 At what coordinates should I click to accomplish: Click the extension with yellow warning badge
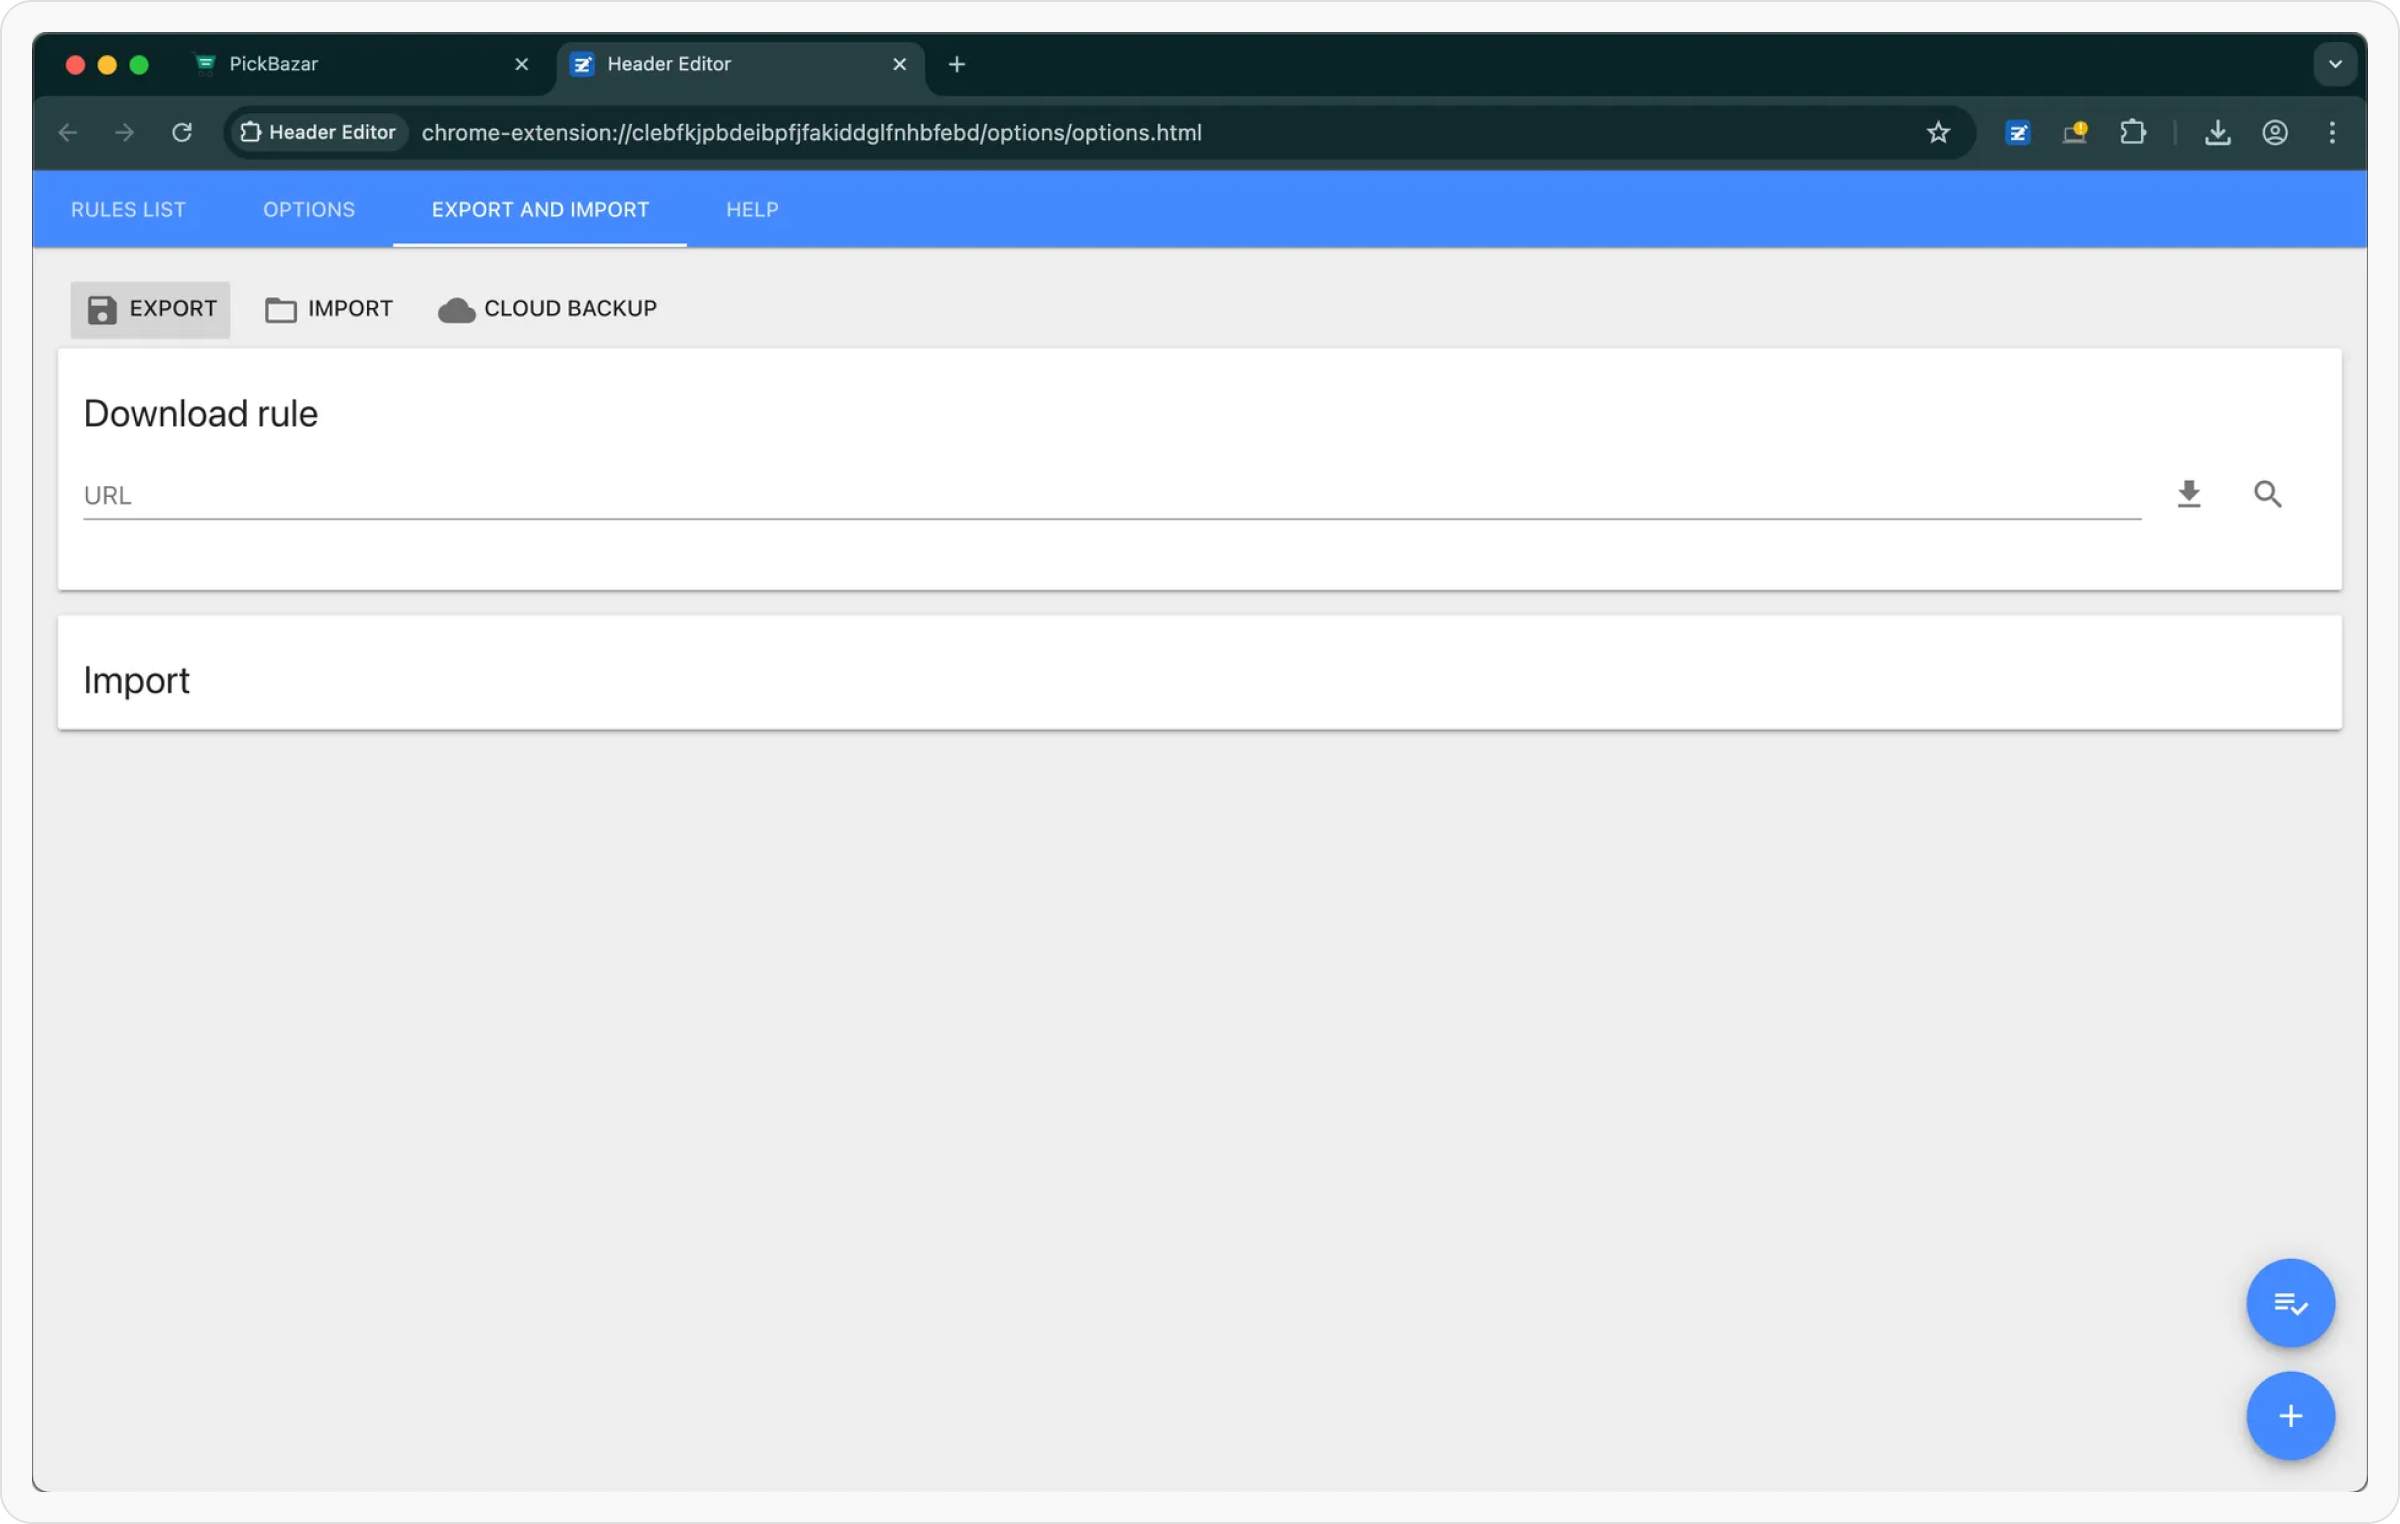[x=2075, y=133]
